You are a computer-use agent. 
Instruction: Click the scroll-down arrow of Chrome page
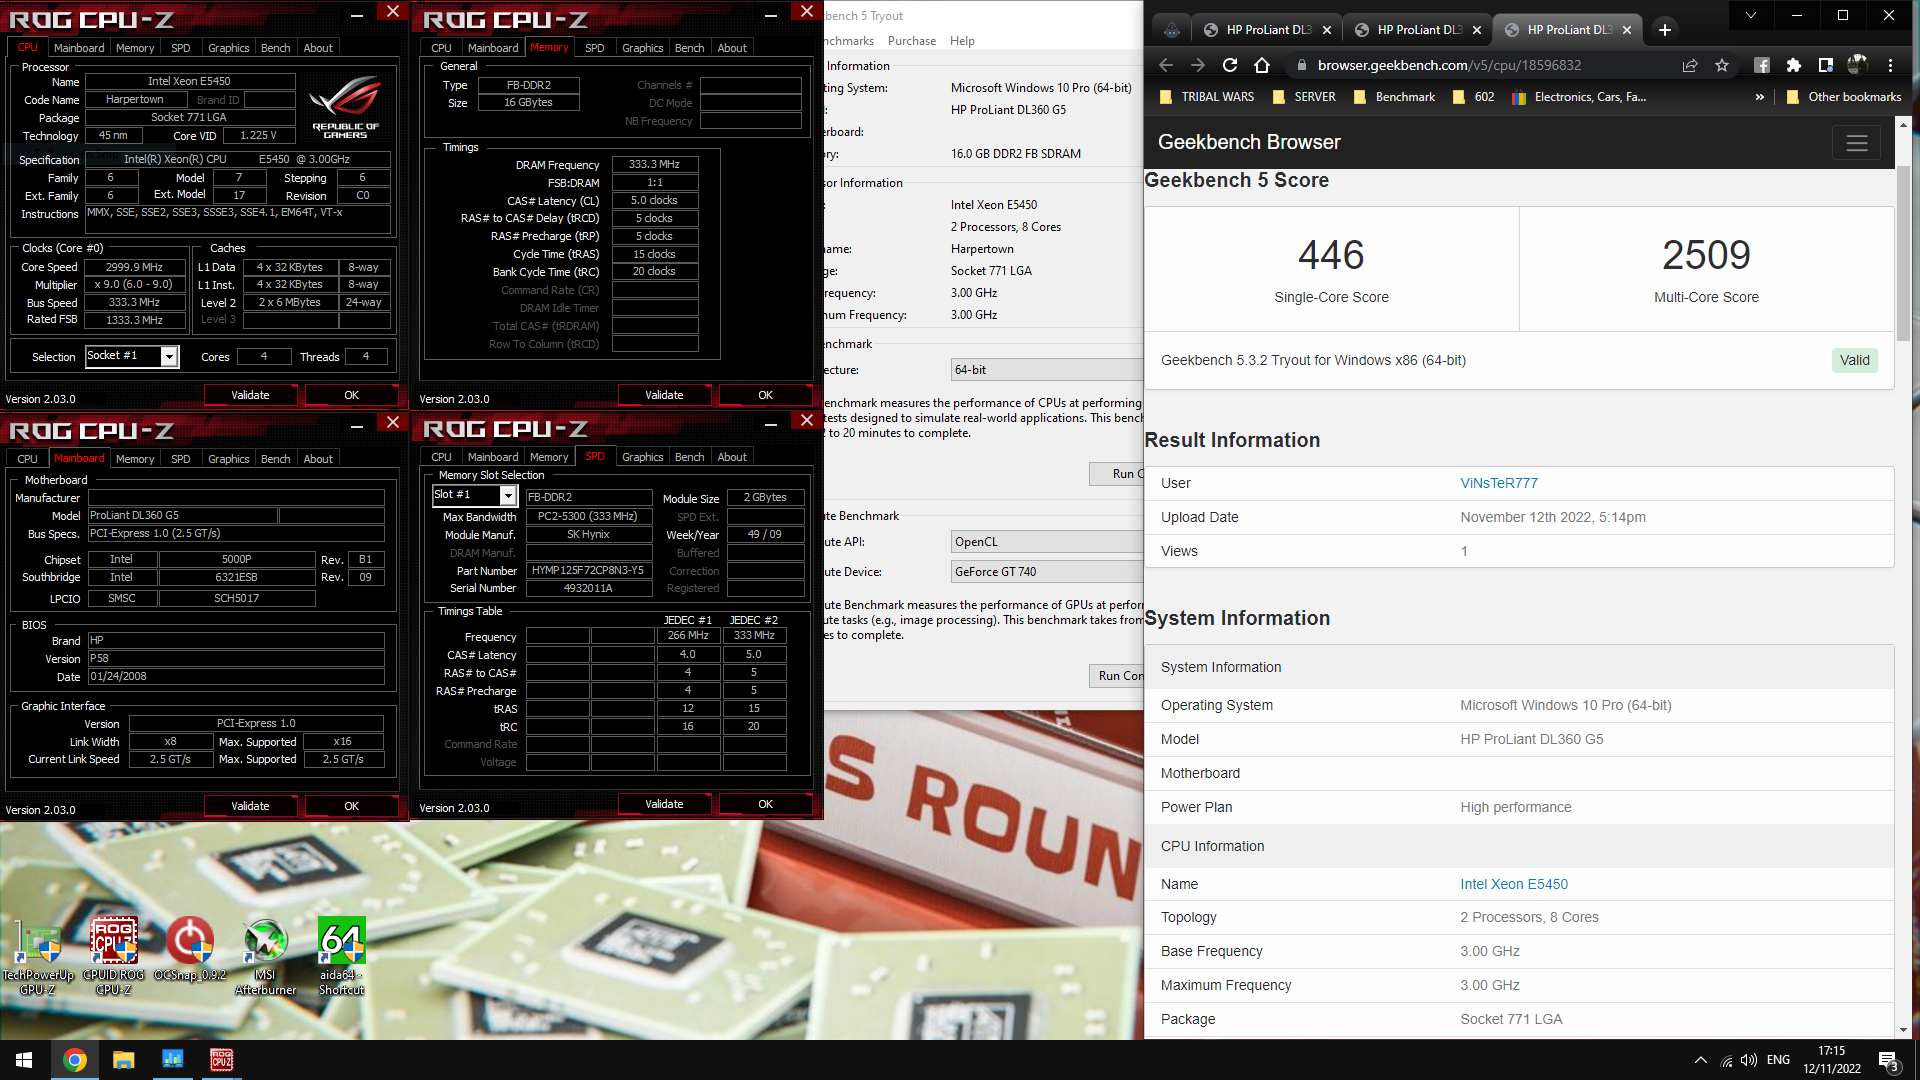click(1903, 1030)
